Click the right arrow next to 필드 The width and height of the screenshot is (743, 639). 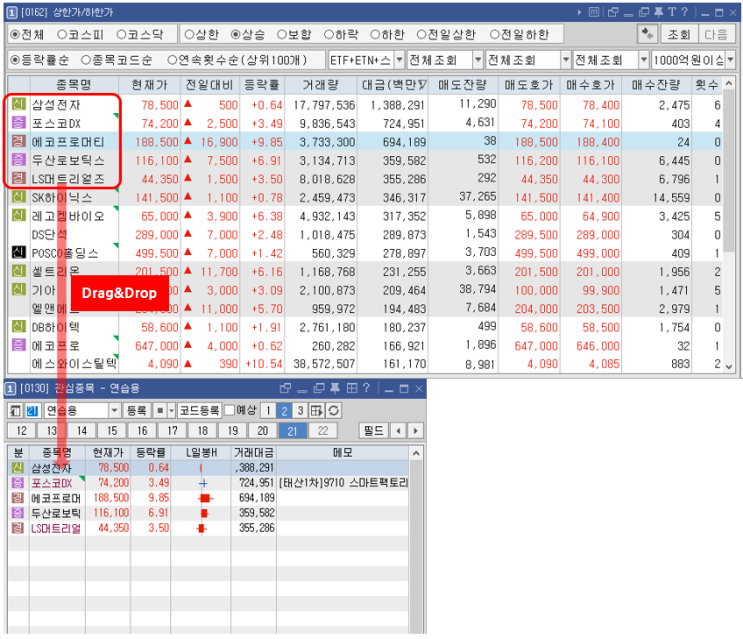(416, 431)
